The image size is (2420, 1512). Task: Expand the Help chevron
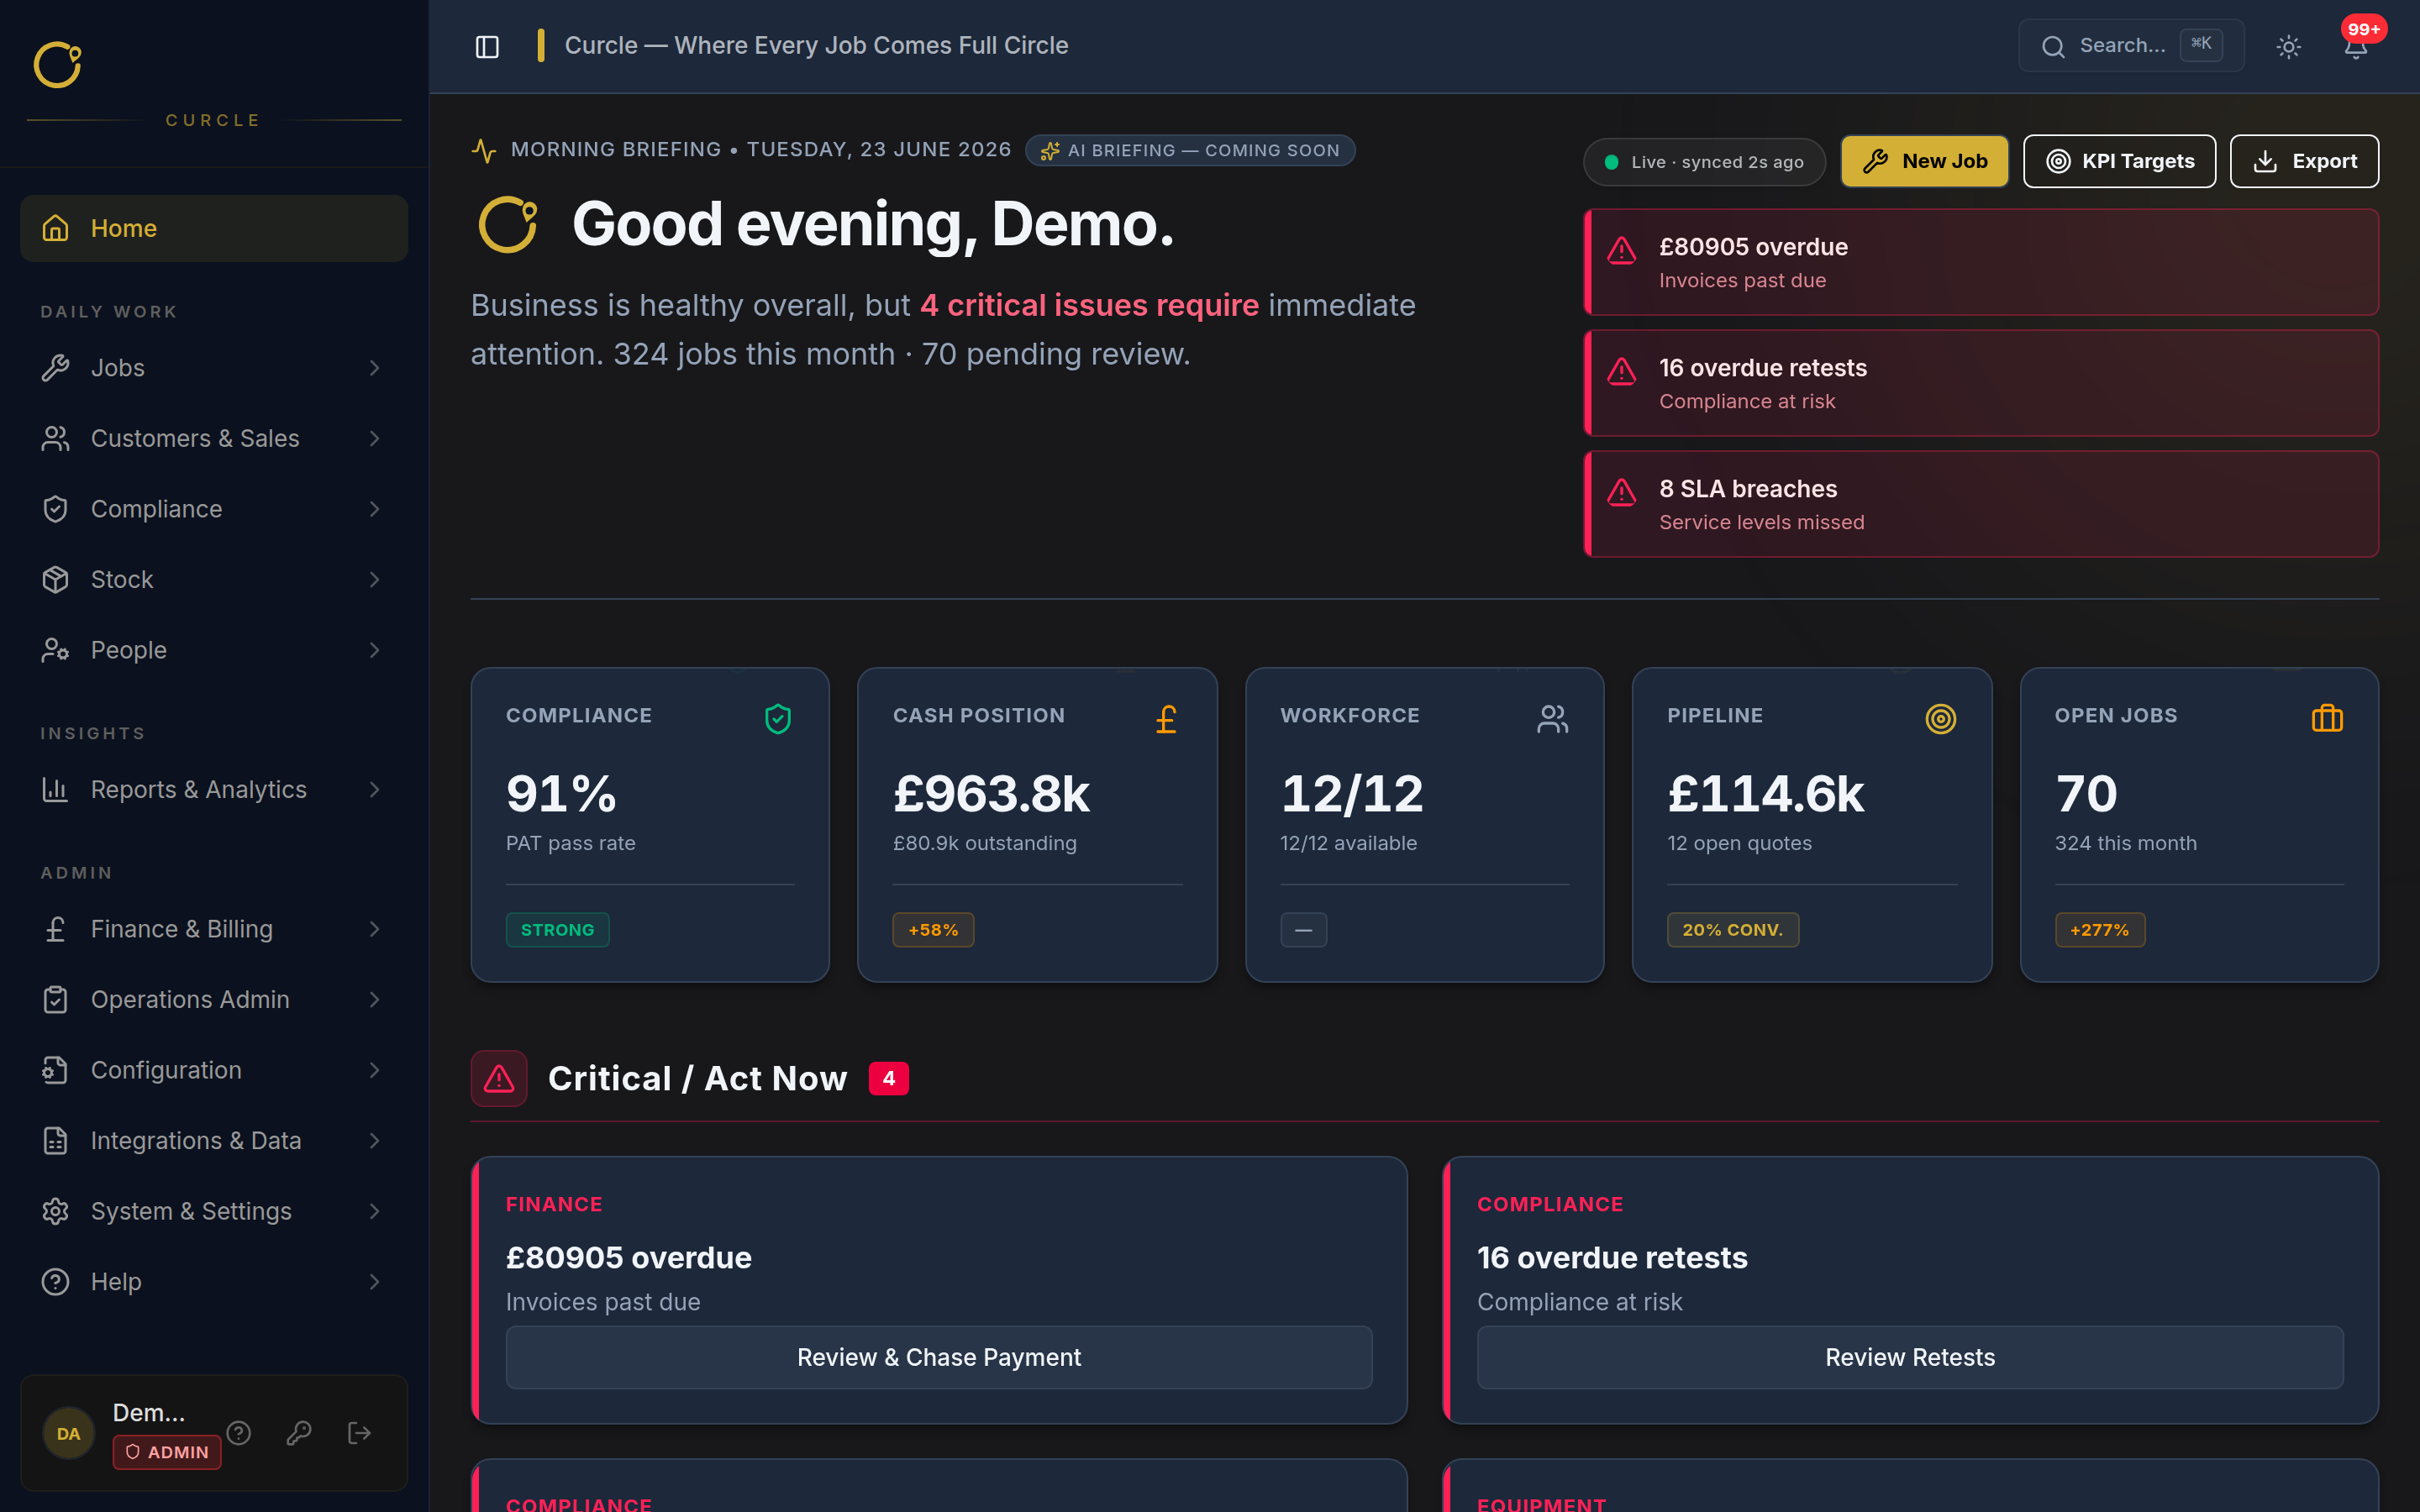click(374, 1282)
